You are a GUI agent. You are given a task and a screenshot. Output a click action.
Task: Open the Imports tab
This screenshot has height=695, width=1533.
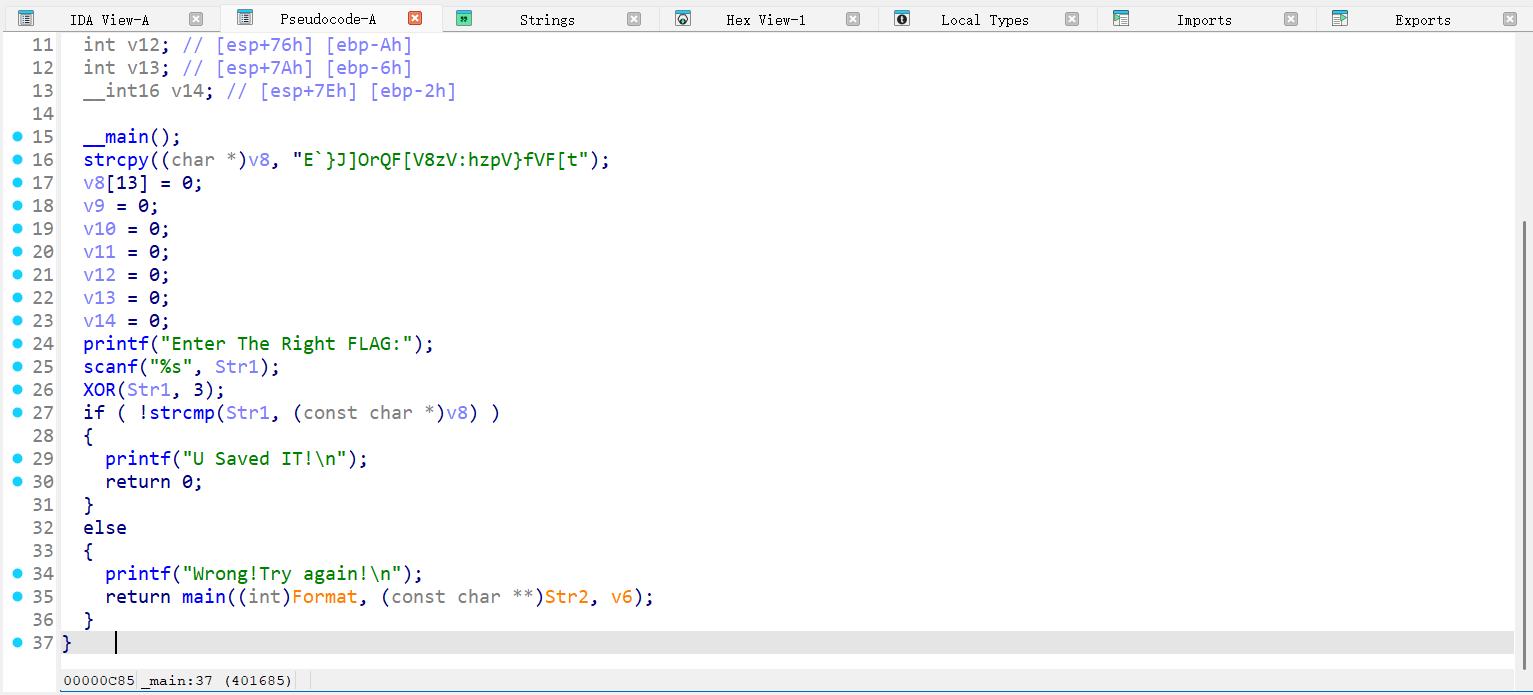[x=1204, y=20]
